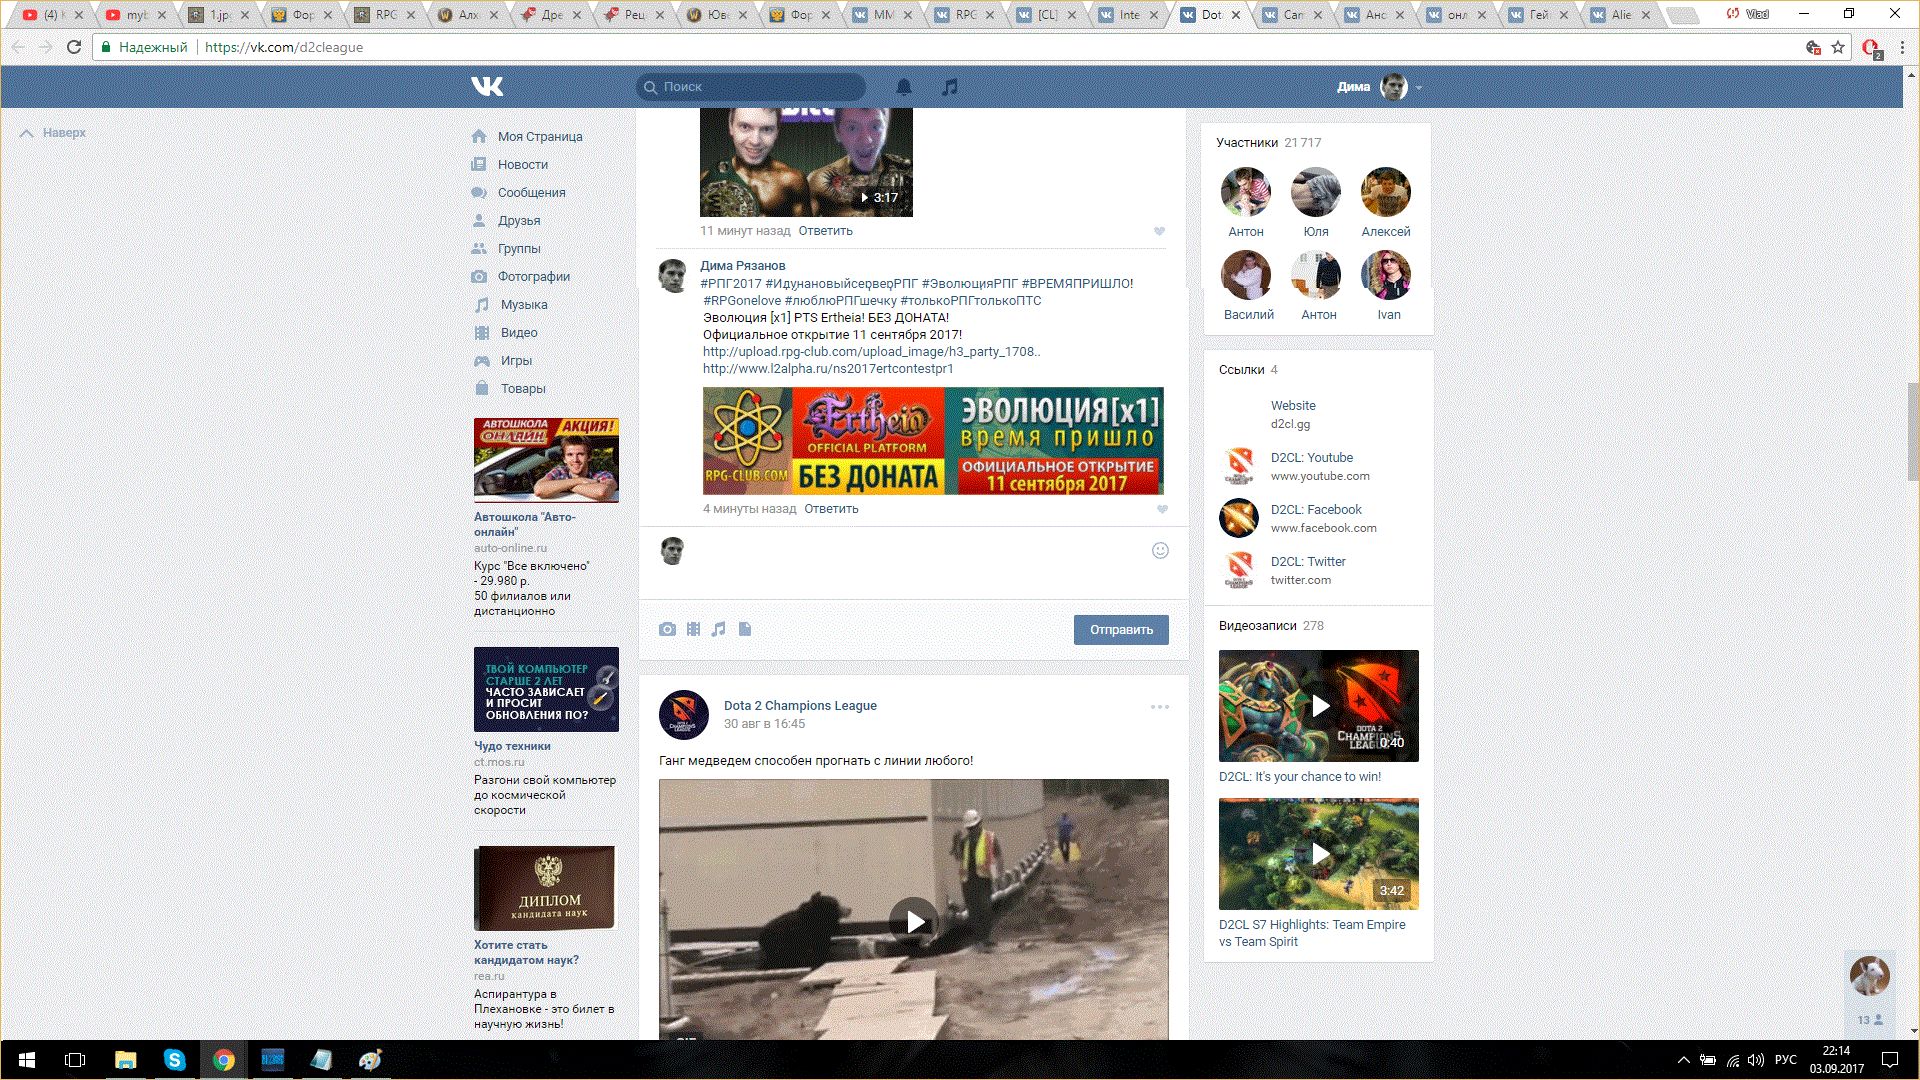1920x1080 pixels.
Task: Open the notifications bell icon
Action: coord(904,87)
